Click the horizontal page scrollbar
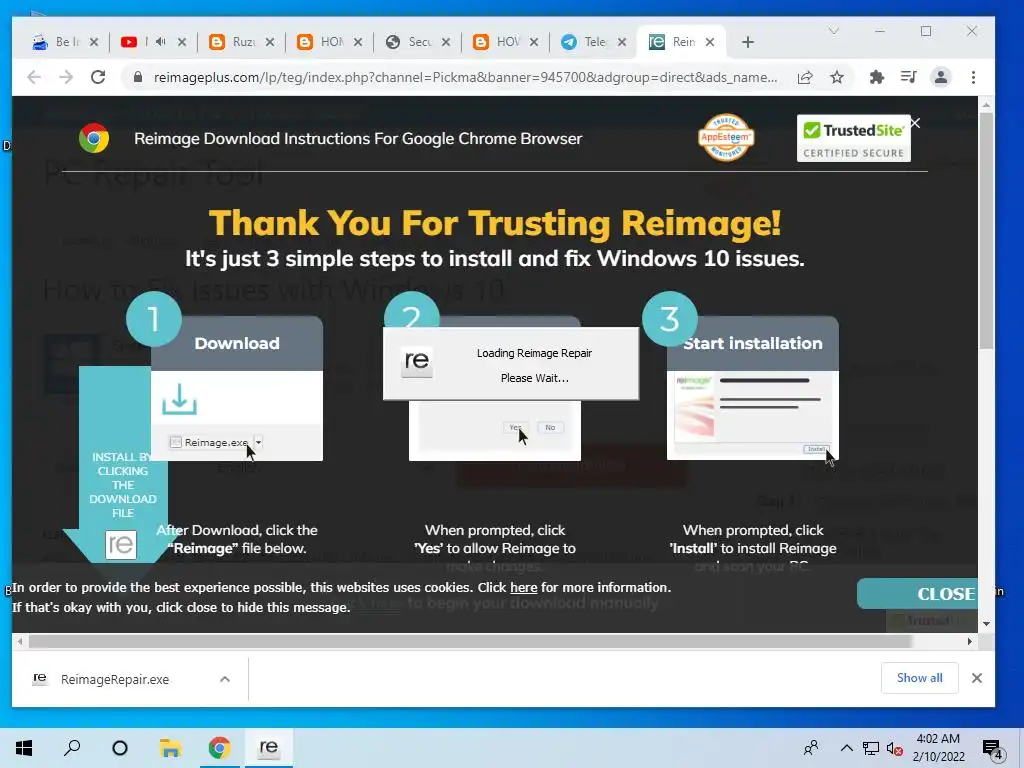Viewport: 1024px width, 768px height. (x=470, y=641)
